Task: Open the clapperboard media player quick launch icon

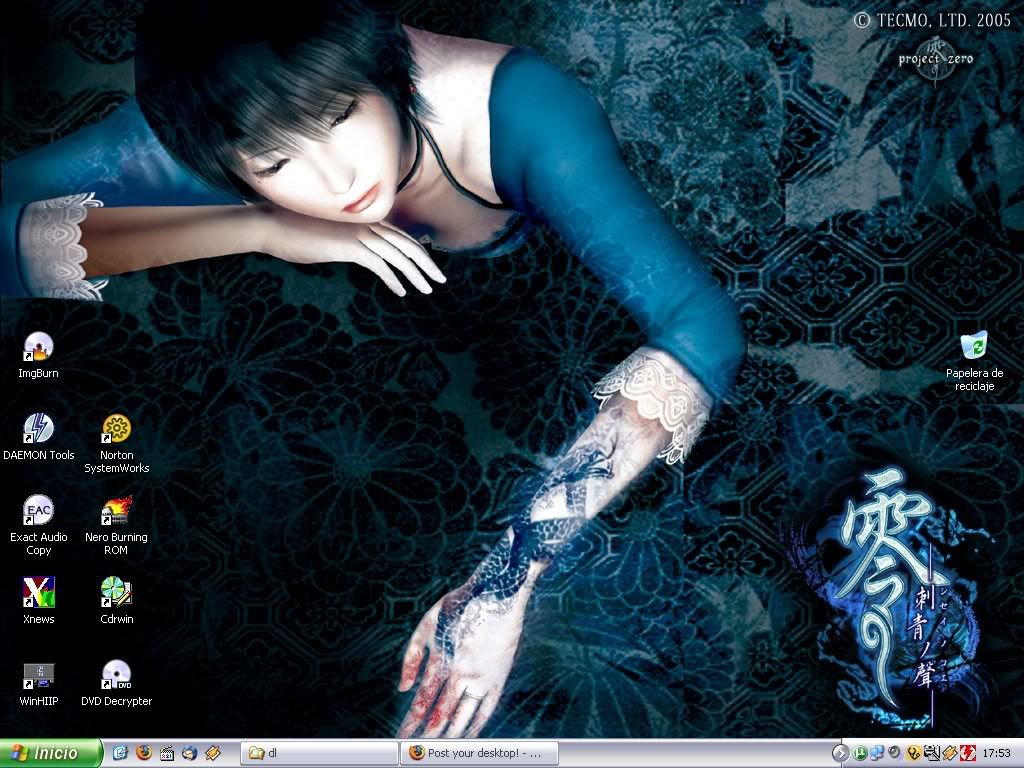Action: [167, 754]
